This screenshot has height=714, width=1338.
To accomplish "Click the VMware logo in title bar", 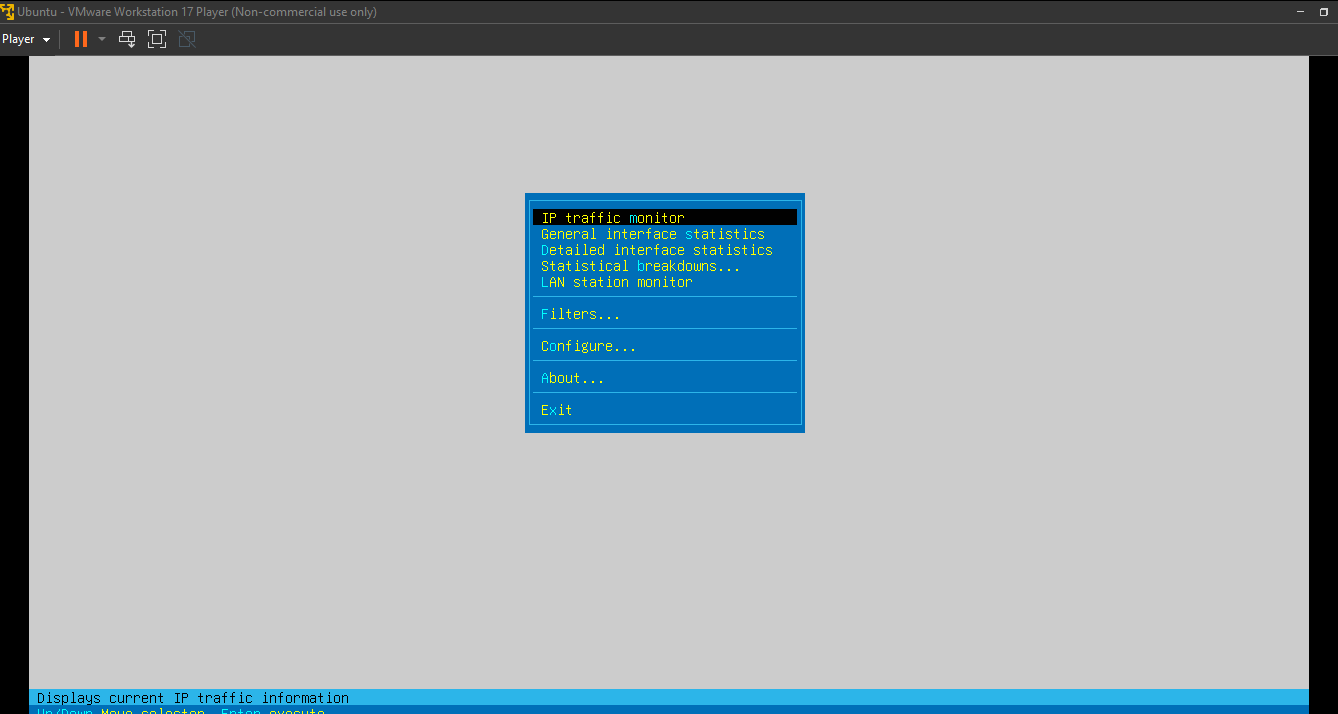I will point(7,12).
